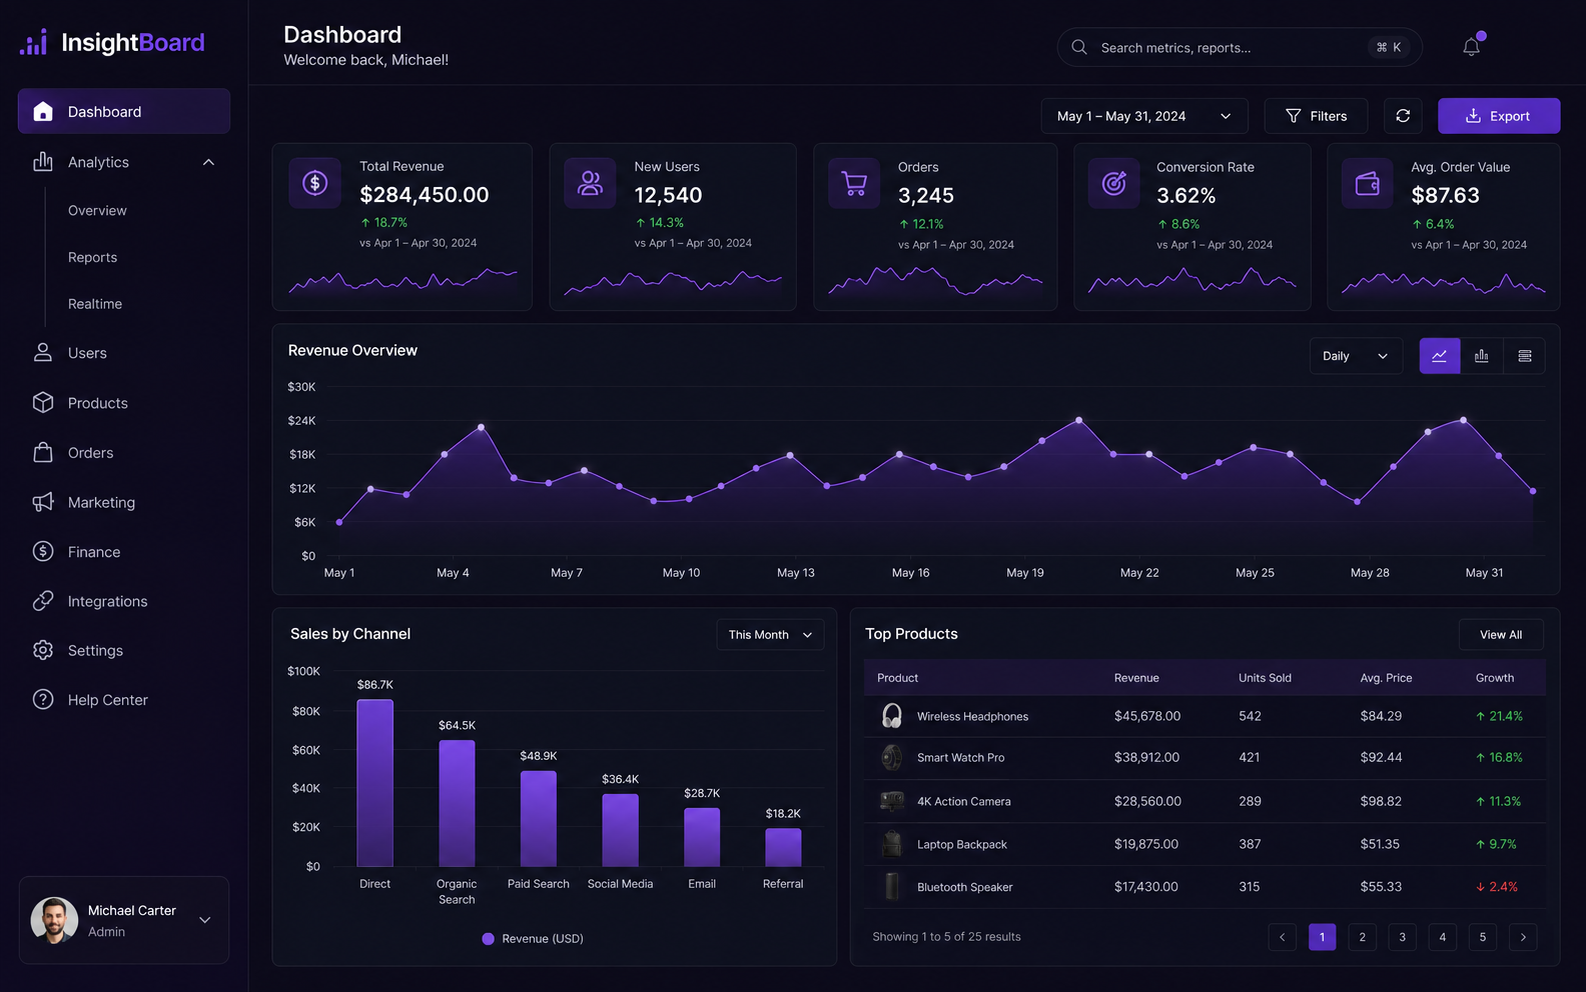Screen dimensions: 1586x992
Task: Expand the Michael Carter account menu chevron
Action: coord(205,920)
